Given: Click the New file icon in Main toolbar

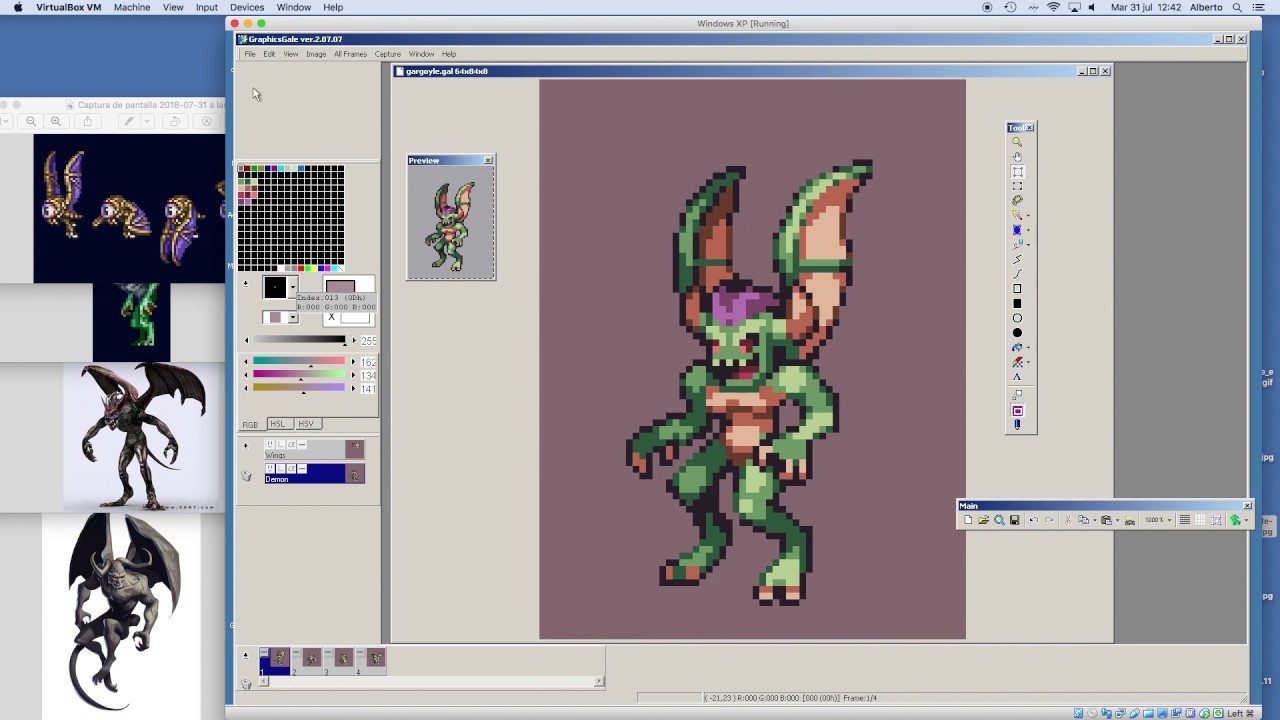Looking at the screenshot, I should coord(968,520).
